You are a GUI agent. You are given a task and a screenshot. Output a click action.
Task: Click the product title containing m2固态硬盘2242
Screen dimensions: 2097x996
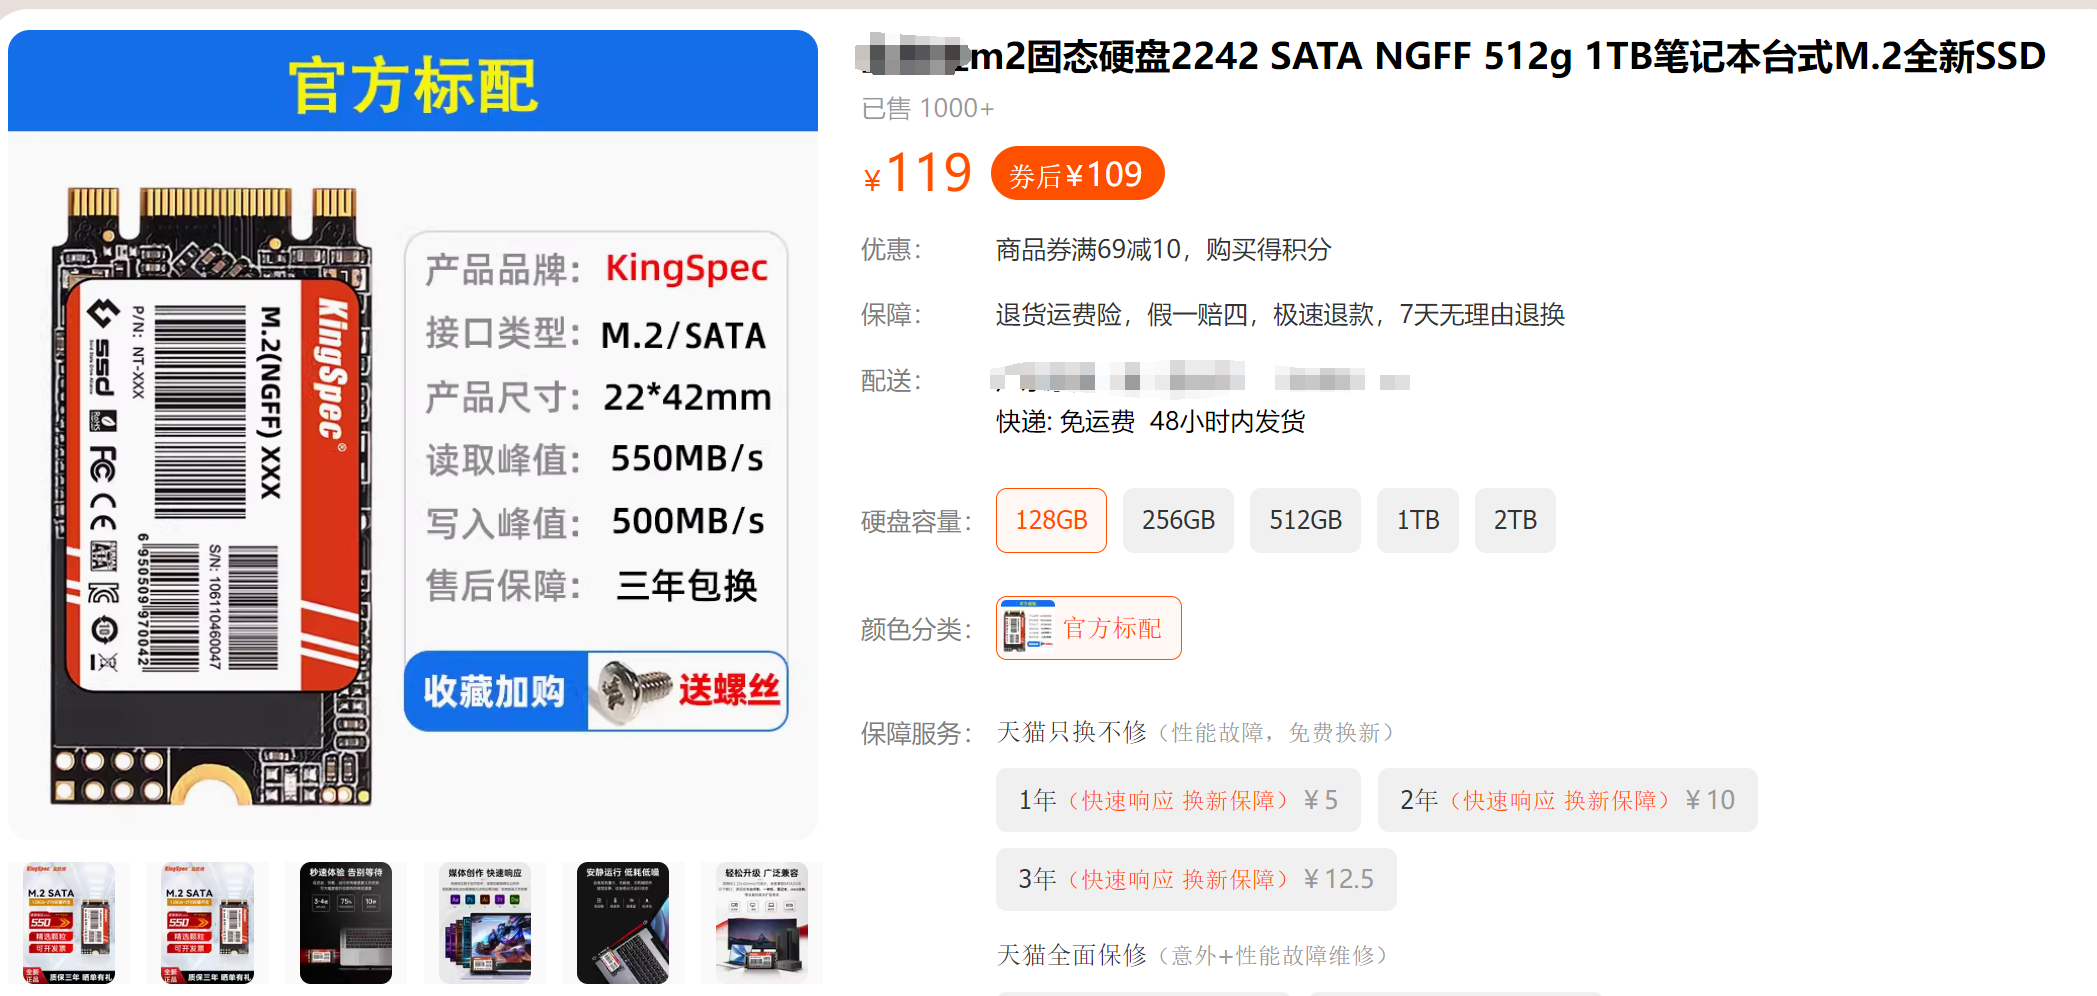tap(1453, 56)
